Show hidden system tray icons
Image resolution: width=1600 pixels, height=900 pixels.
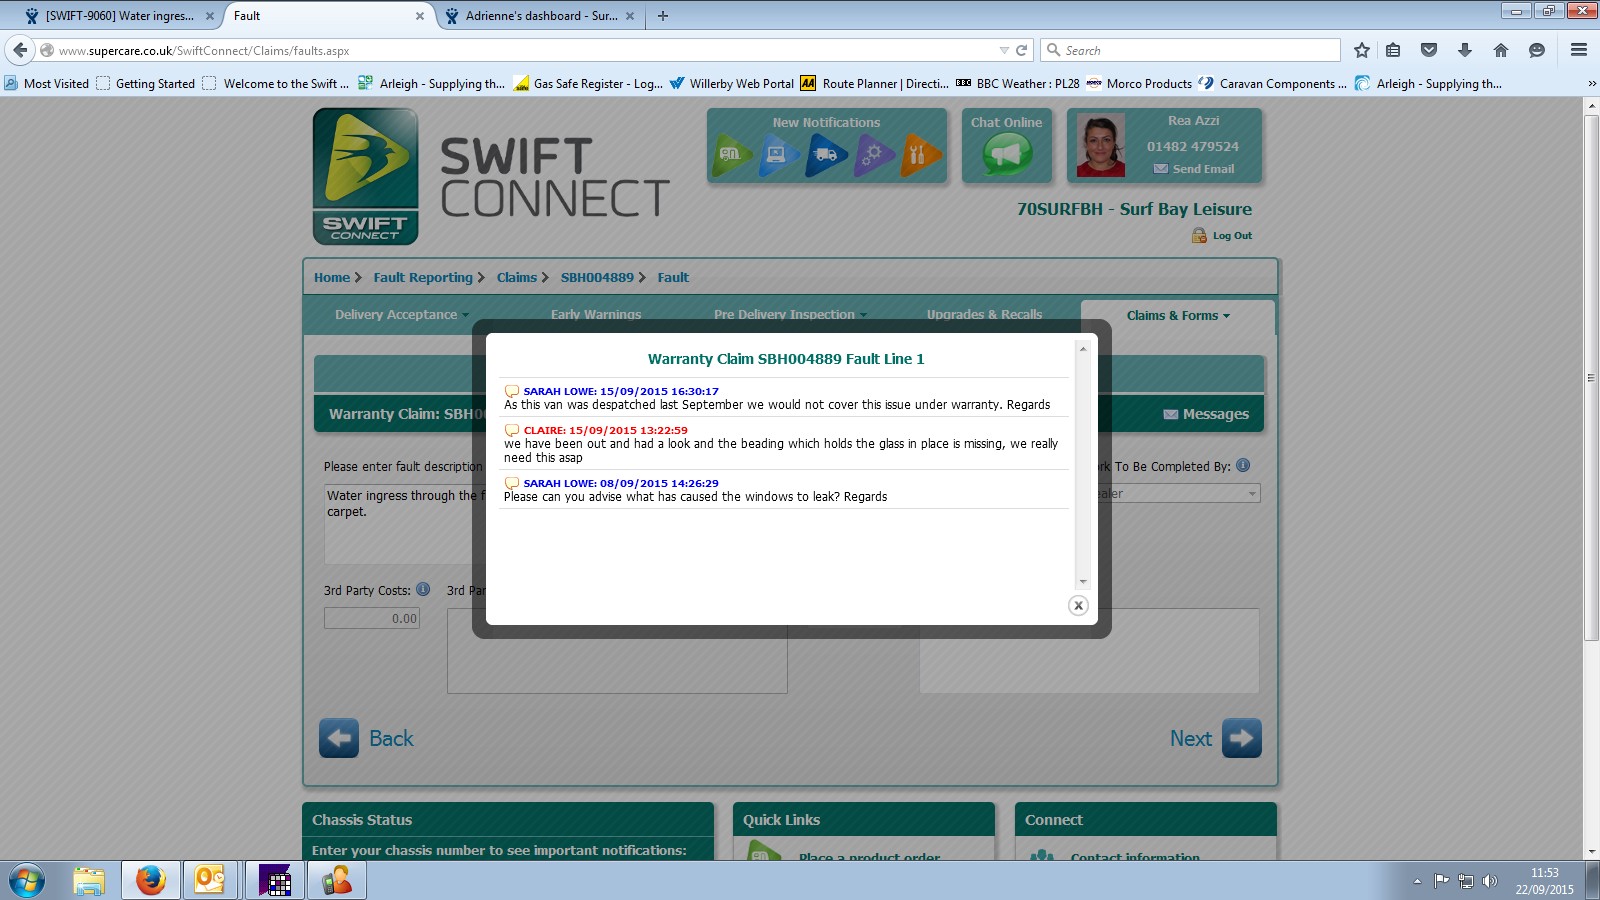pos(1417,881)
